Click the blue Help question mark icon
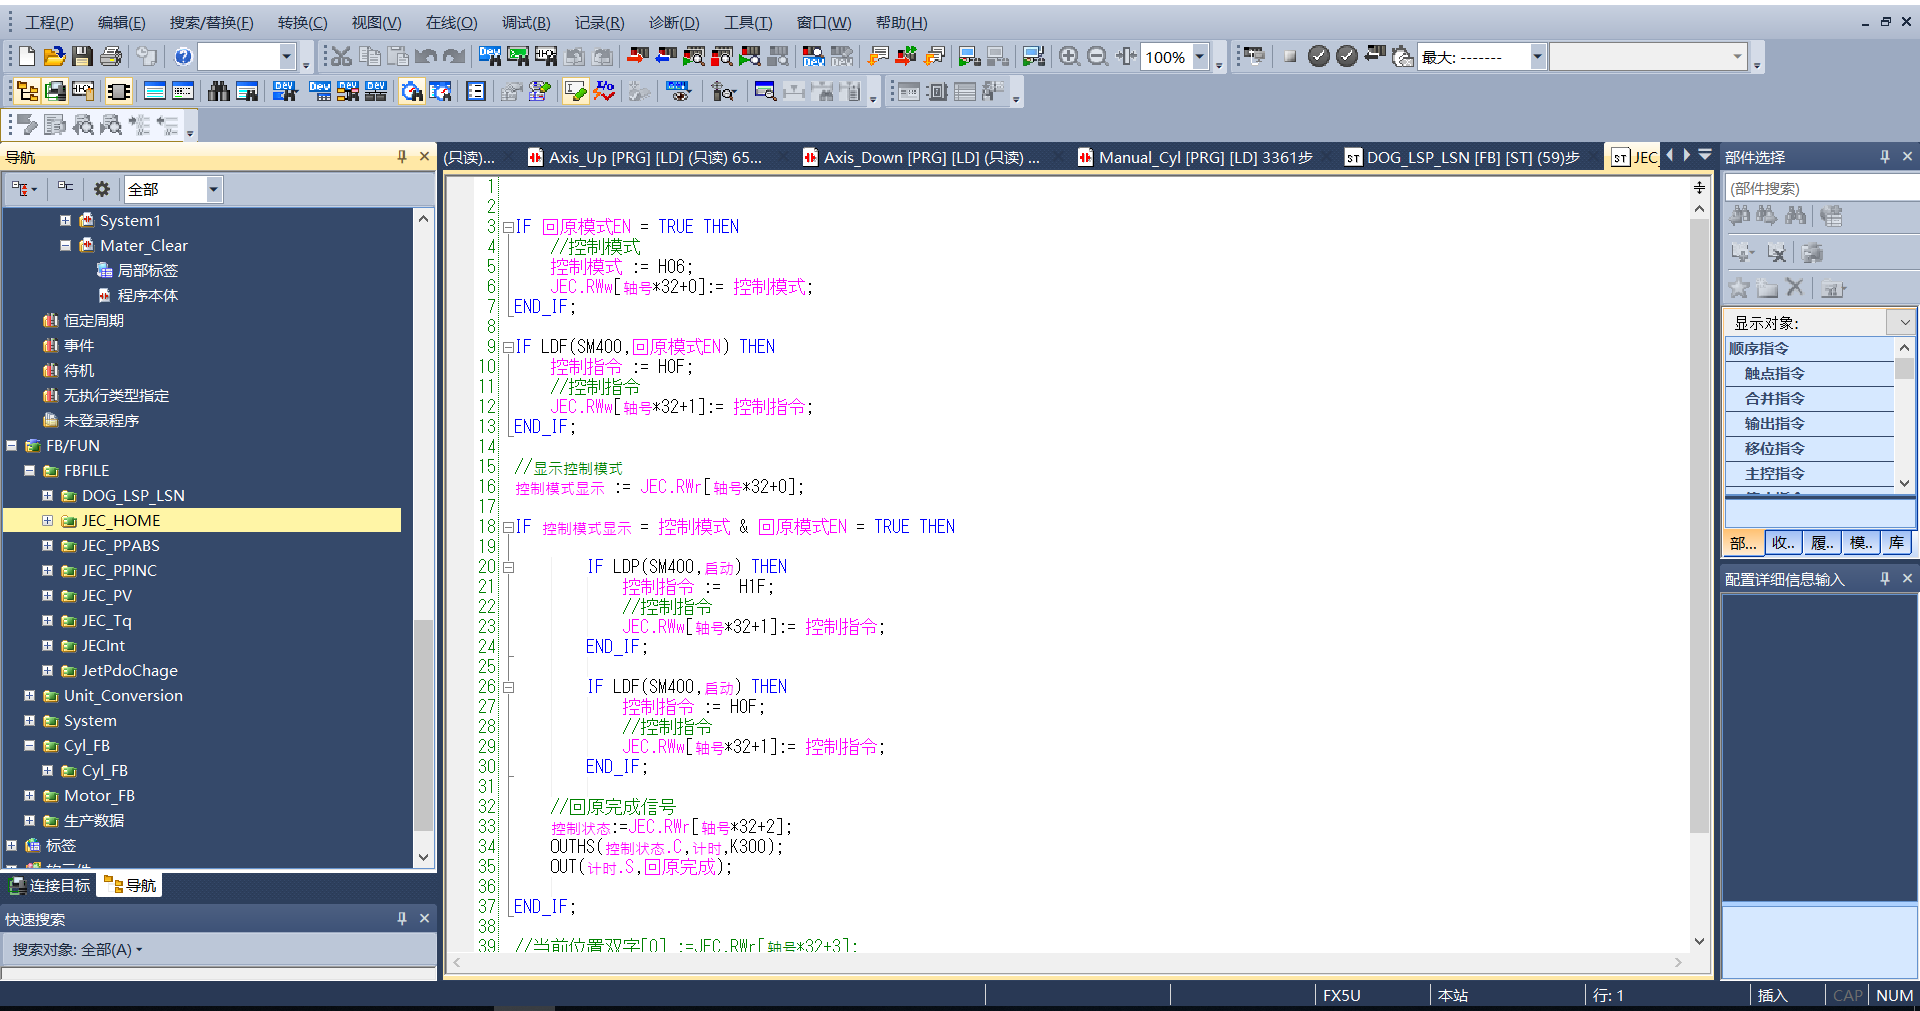1920x1011 pixels. pyautogui.click(x=183, y=57)
